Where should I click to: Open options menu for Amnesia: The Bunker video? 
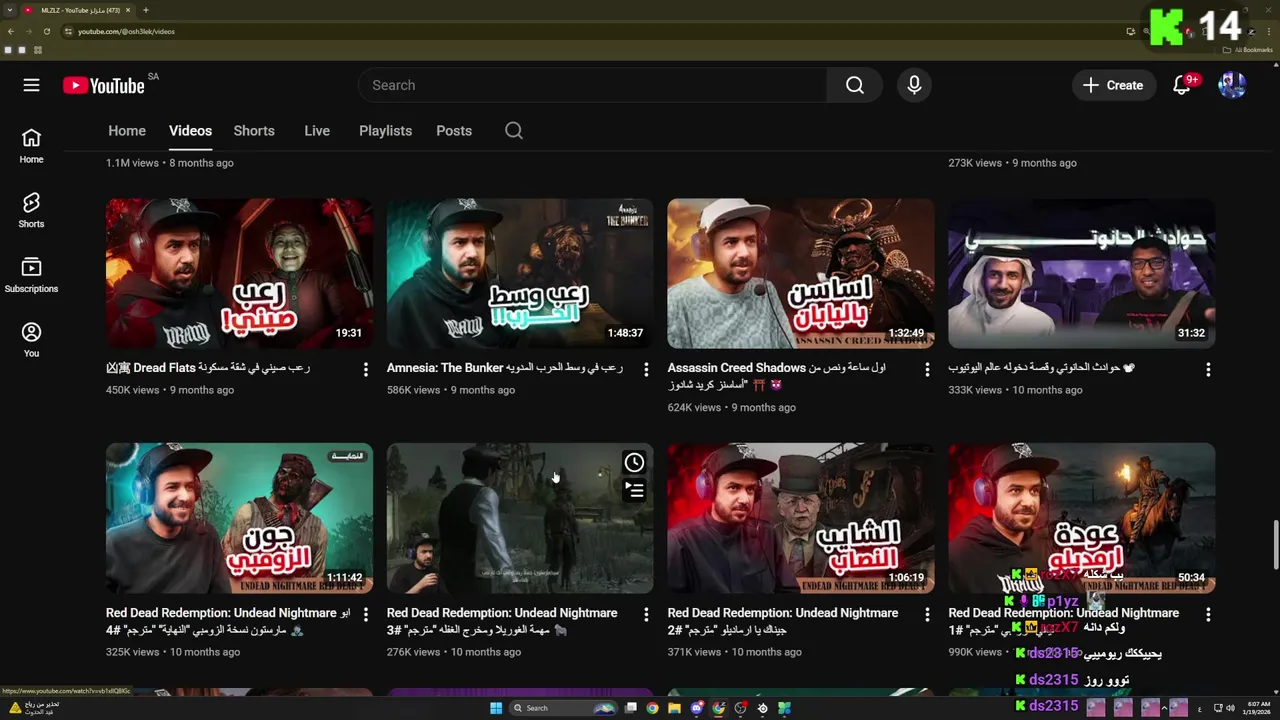click(x=646, y=370)
